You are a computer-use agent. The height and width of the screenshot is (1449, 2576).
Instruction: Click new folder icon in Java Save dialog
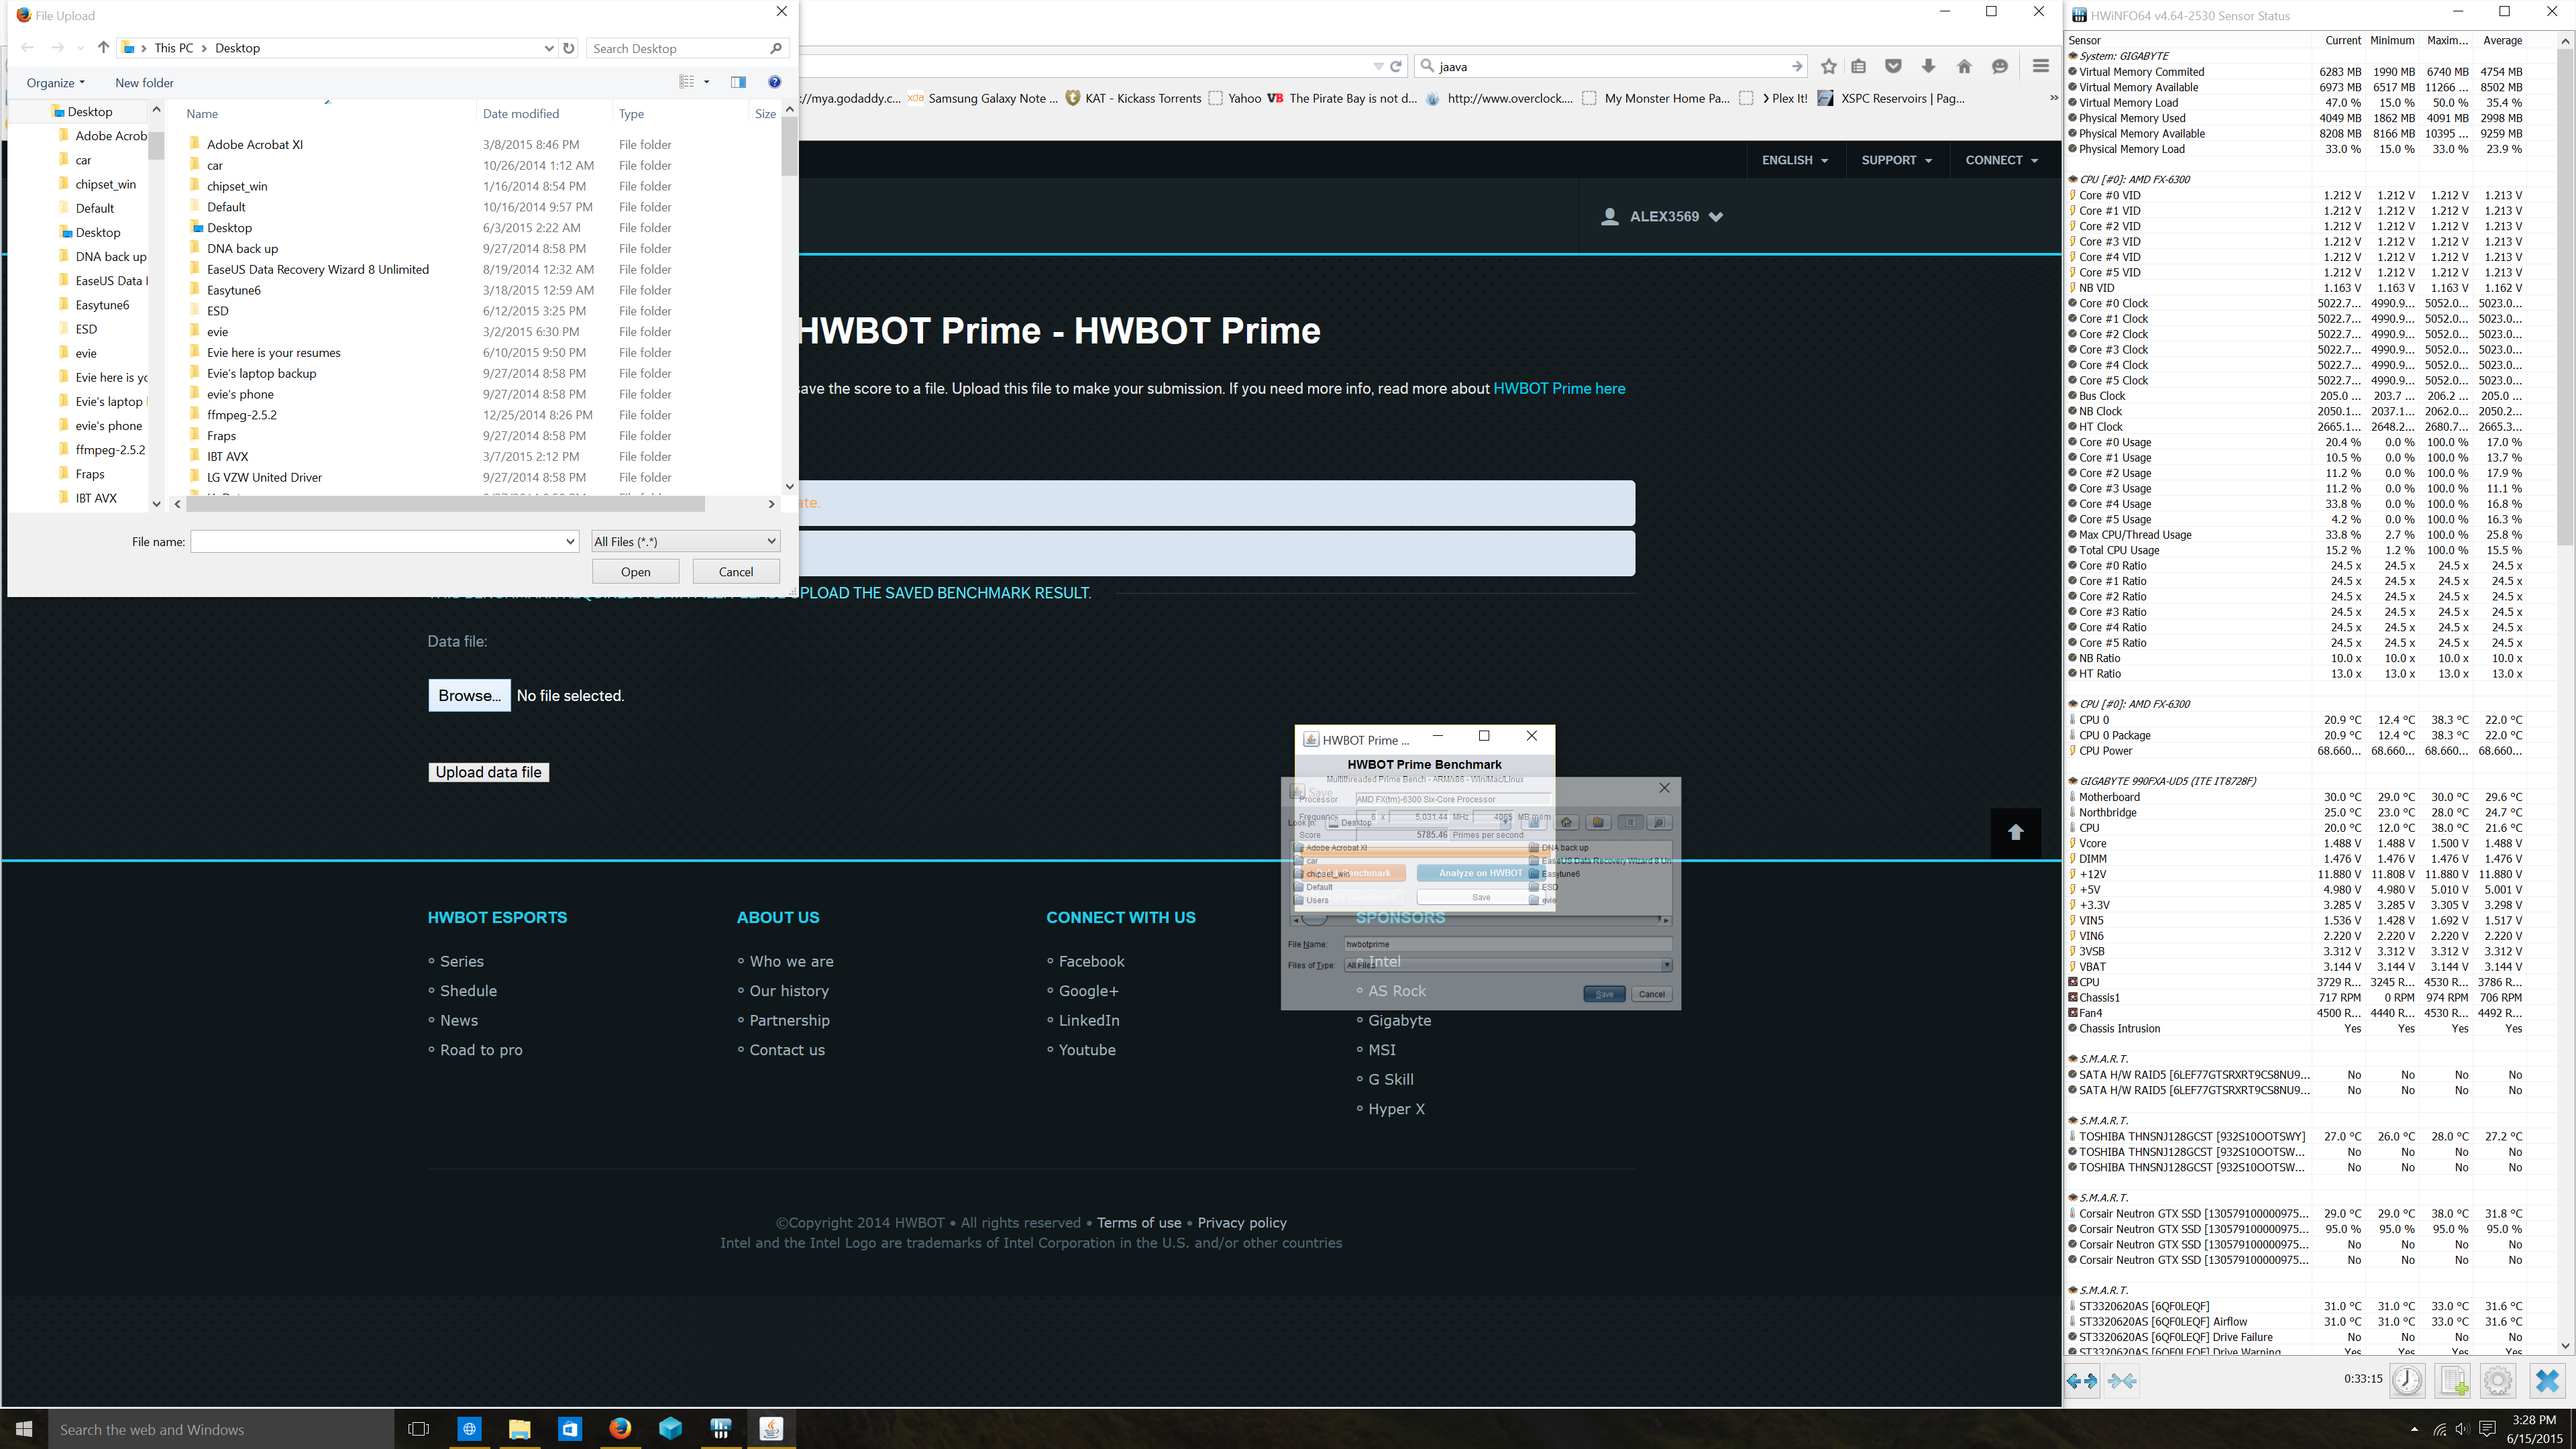[x=1598, y=822]
